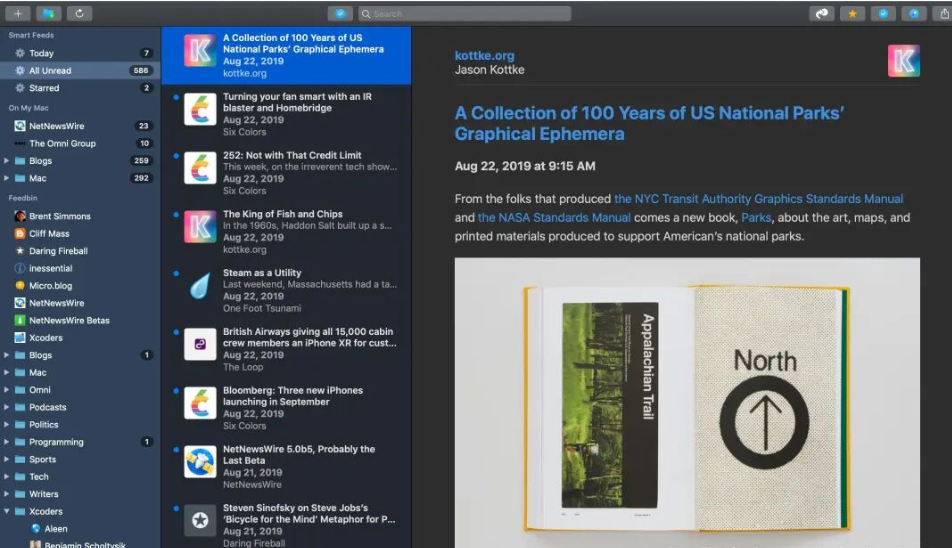Open the Starred smart feed
This screenshot has width=952, height=548.
point(80,88)
